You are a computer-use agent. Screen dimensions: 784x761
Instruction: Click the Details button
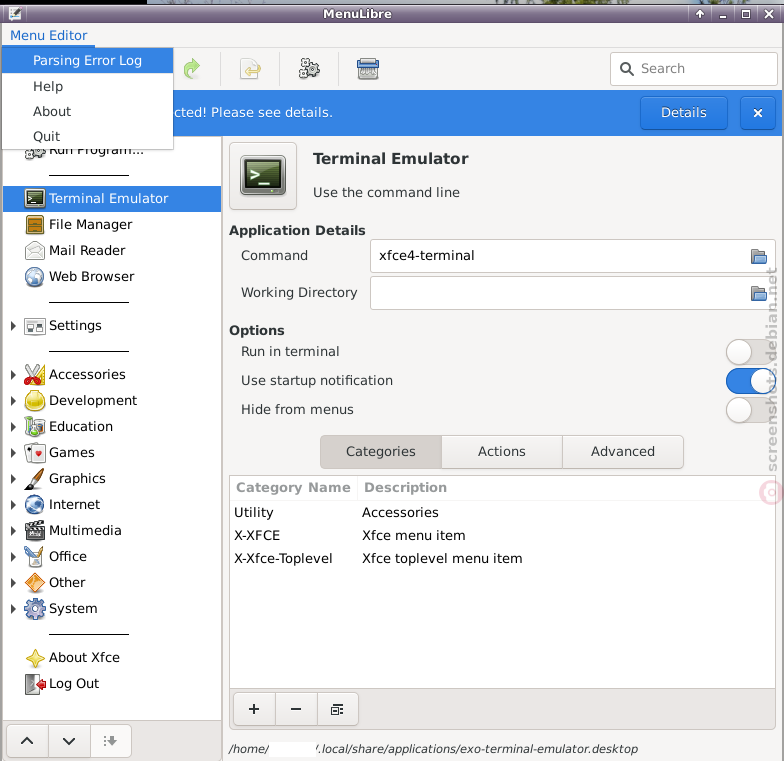click(684, 112)
